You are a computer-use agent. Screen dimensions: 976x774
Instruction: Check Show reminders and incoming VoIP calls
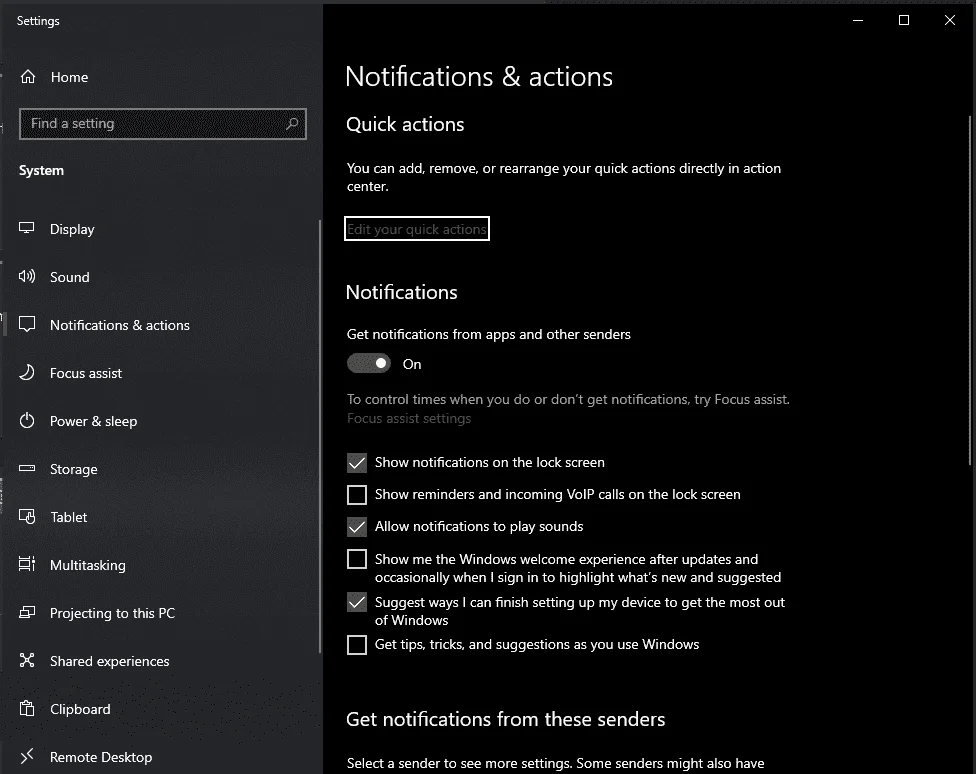[357, 494]
